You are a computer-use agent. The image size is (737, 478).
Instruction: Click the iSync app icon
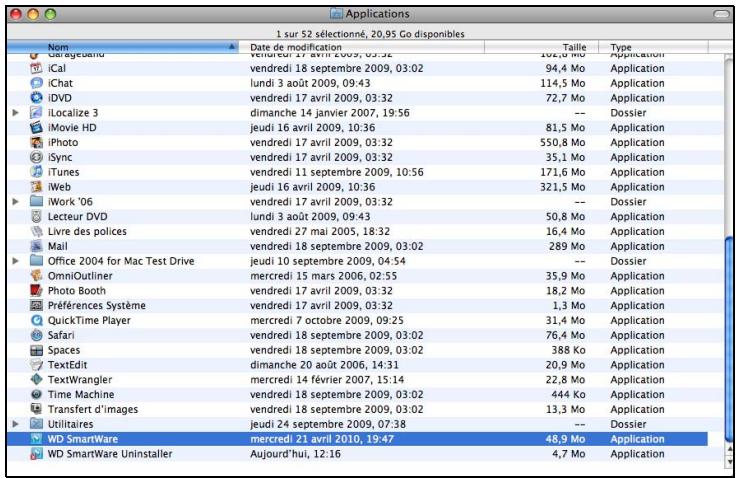[36, 157]
